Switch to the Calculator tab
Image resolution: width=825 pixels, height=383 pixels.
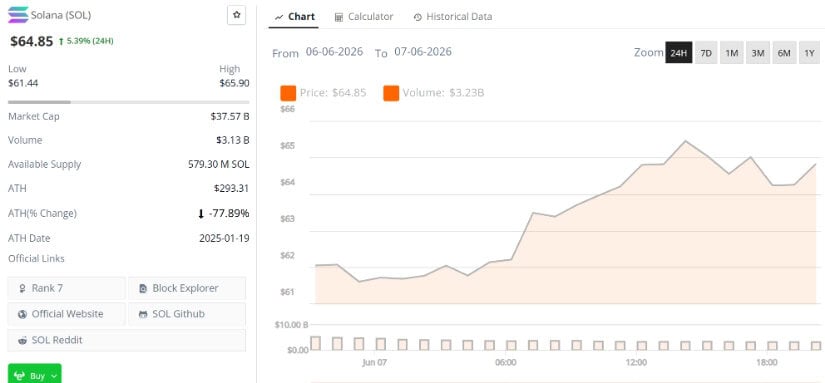point(364,17)
